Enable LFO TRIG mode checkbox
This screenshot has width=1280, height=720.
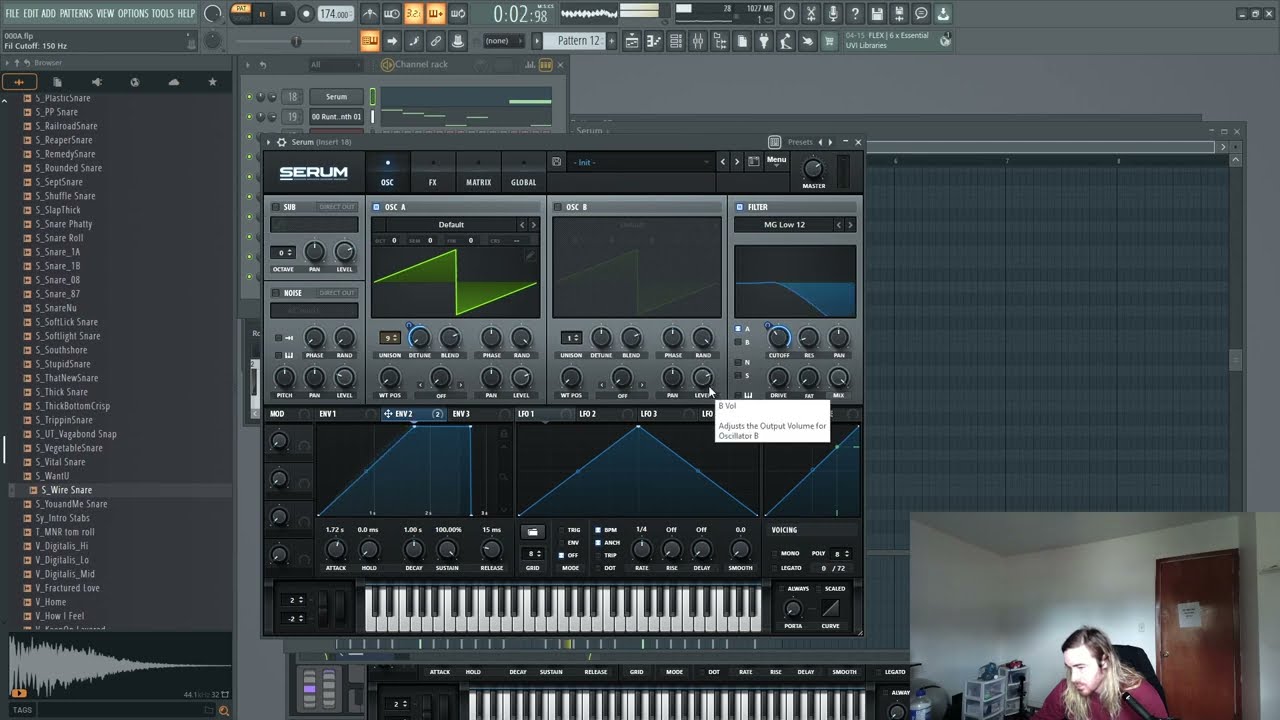[562, 530]
